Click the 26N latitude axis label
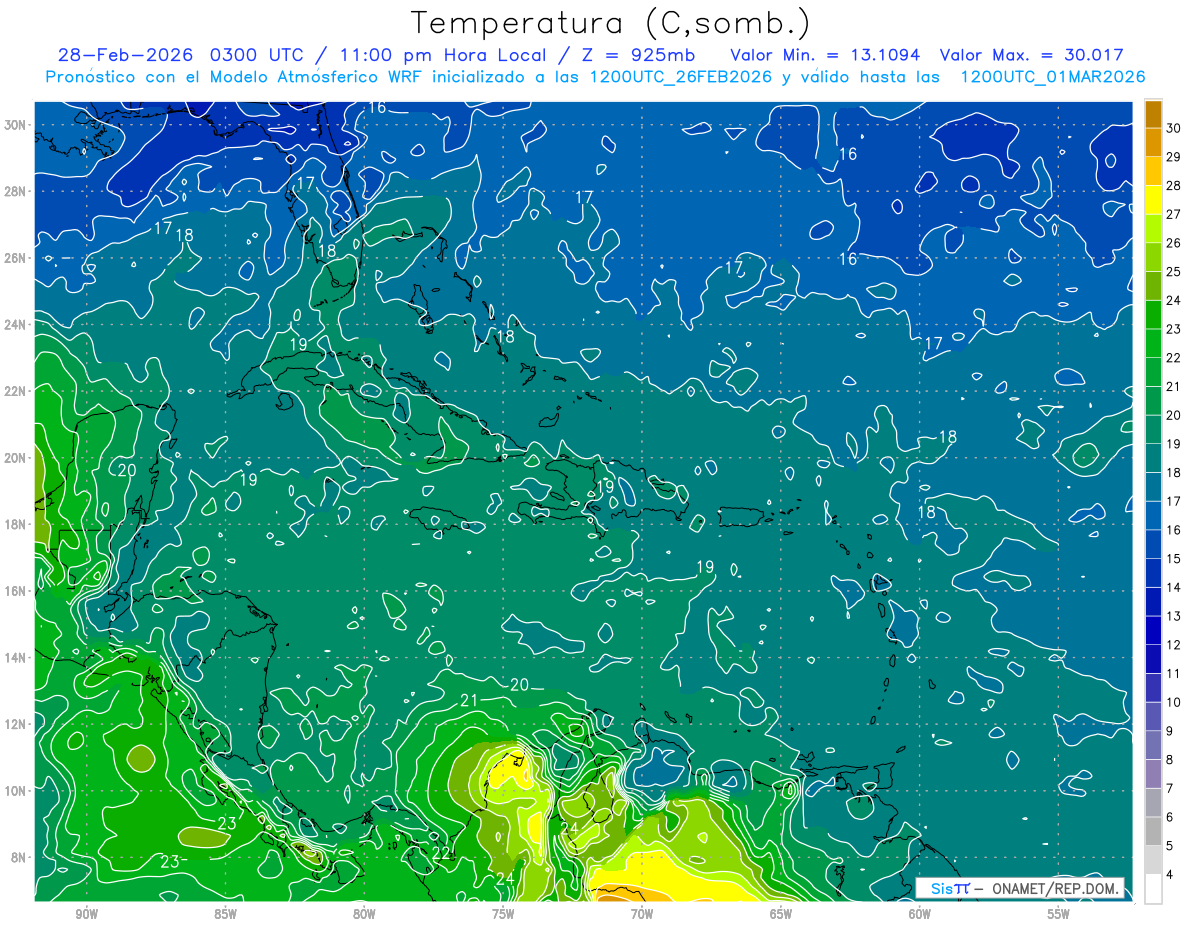Screen dimensions: 1200x927 (x=16, y=258)
